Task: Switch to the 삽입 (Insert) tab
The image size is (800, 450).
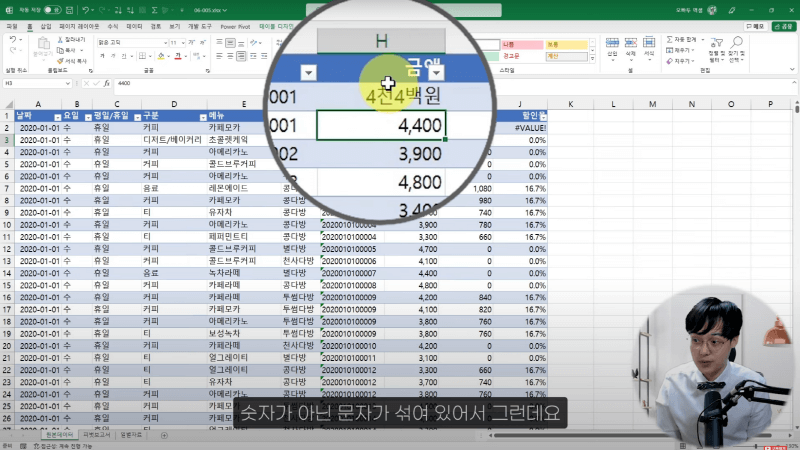Action: click(46, 27)
